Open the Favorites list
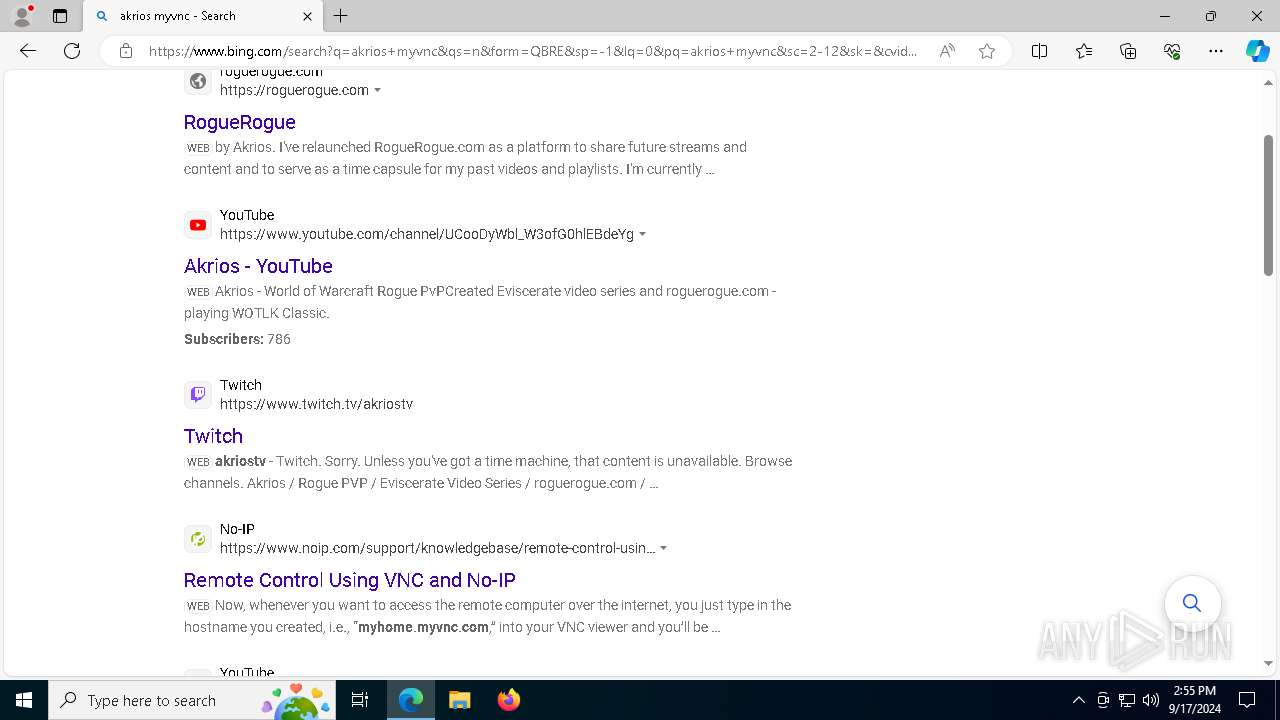 [x=1084, y=51]
